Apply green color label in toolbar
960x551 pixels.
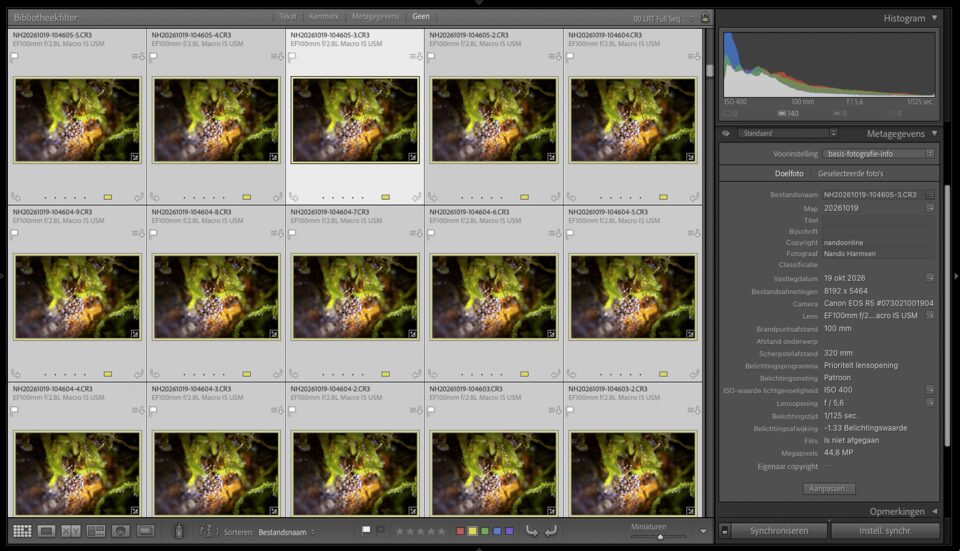485,531
